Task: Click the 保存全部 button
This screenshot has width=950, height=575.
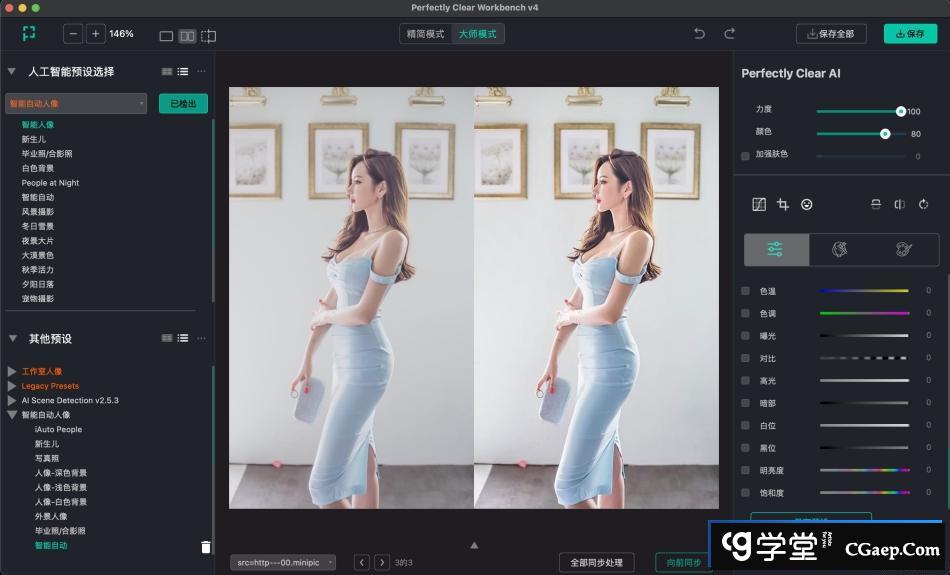Action: pos(830,34)
